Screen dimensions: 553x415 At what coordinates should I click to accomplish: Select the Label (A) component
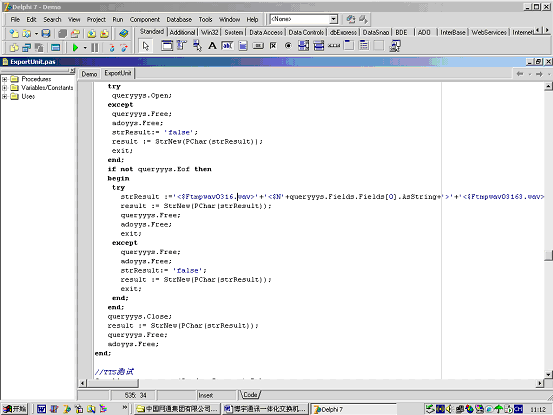[212, 45]
